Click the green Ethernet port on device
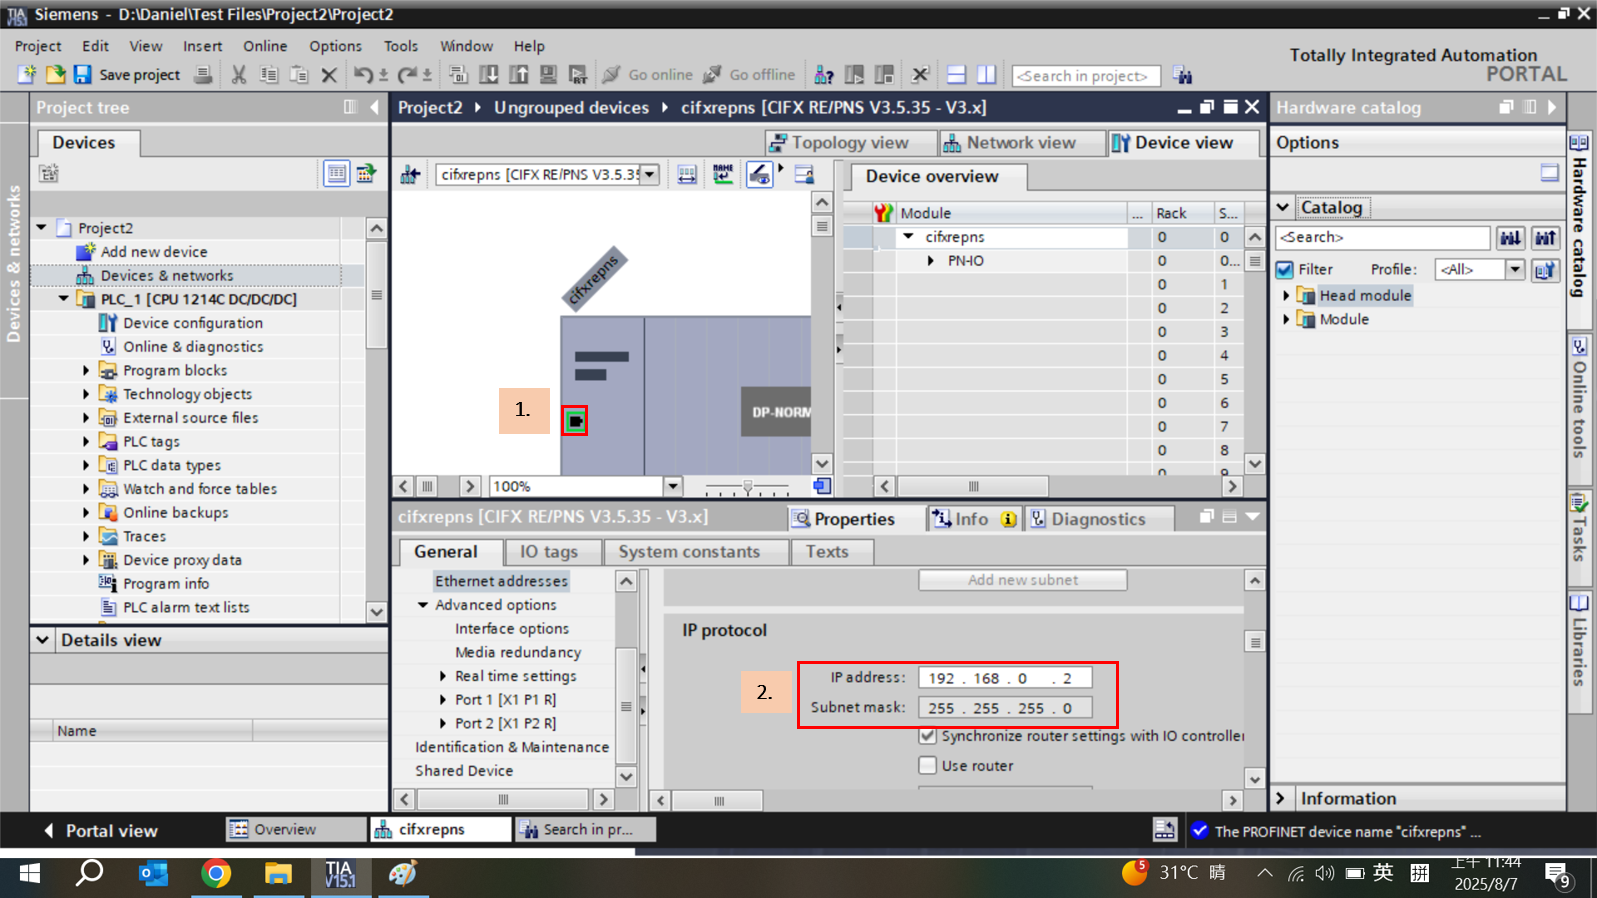This screenshot has height=898, width=1597. pyautogui.click(x=575, y=421)
